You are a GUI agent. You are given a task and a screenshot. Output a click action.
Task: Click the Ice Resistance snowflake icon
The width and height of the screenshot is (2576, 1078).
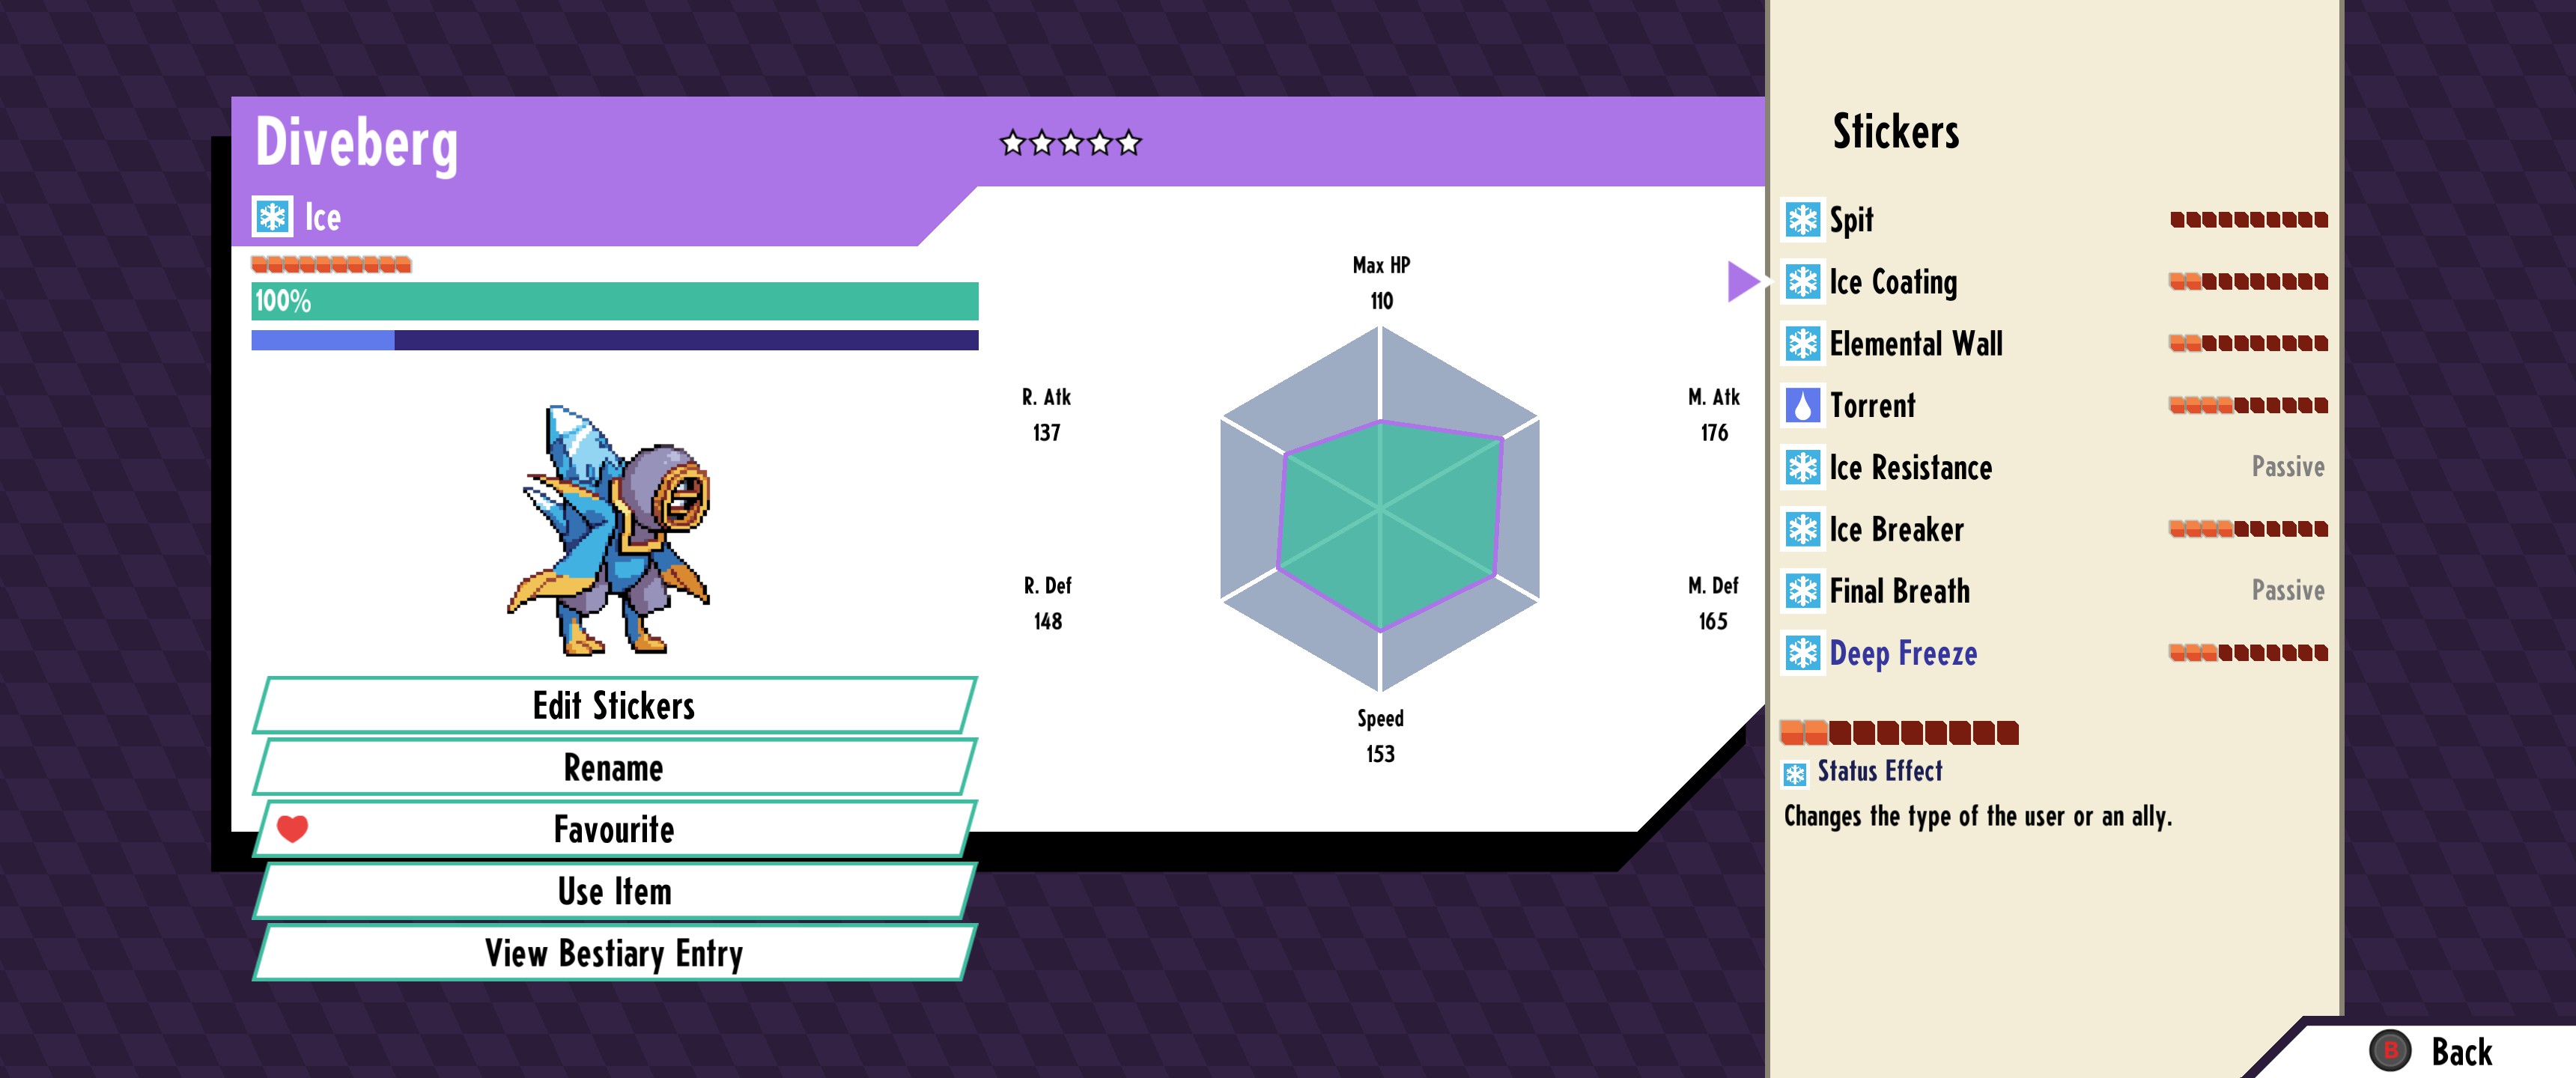tap(1802, 468)
